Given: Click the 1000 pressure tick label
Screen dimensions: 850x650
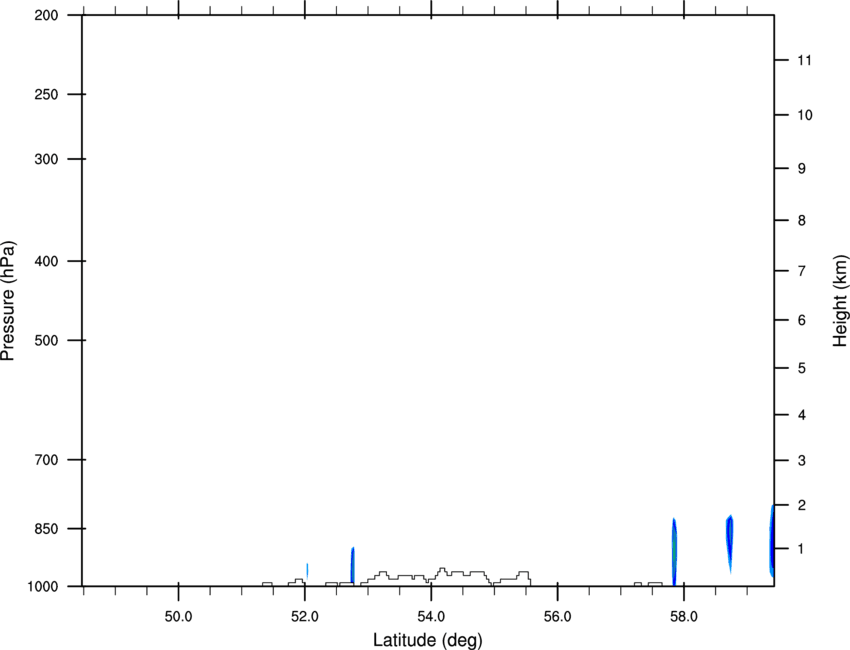Looking at the screenshot, I should point(43,587).
